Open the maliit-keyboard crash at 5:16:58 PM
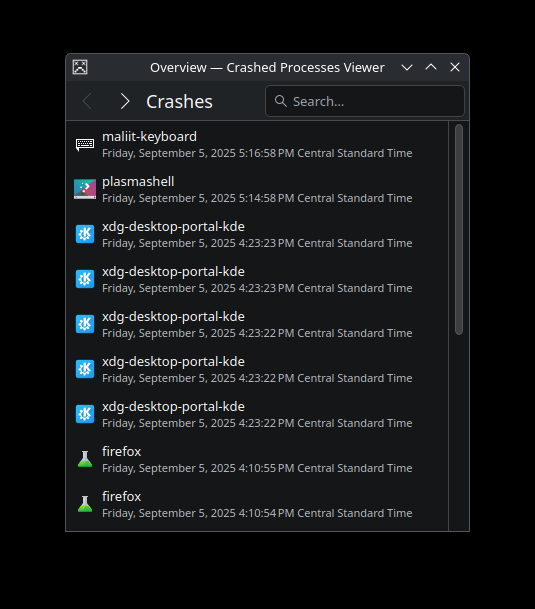Screen dimensions: 535x609 (x=257, y=144)
